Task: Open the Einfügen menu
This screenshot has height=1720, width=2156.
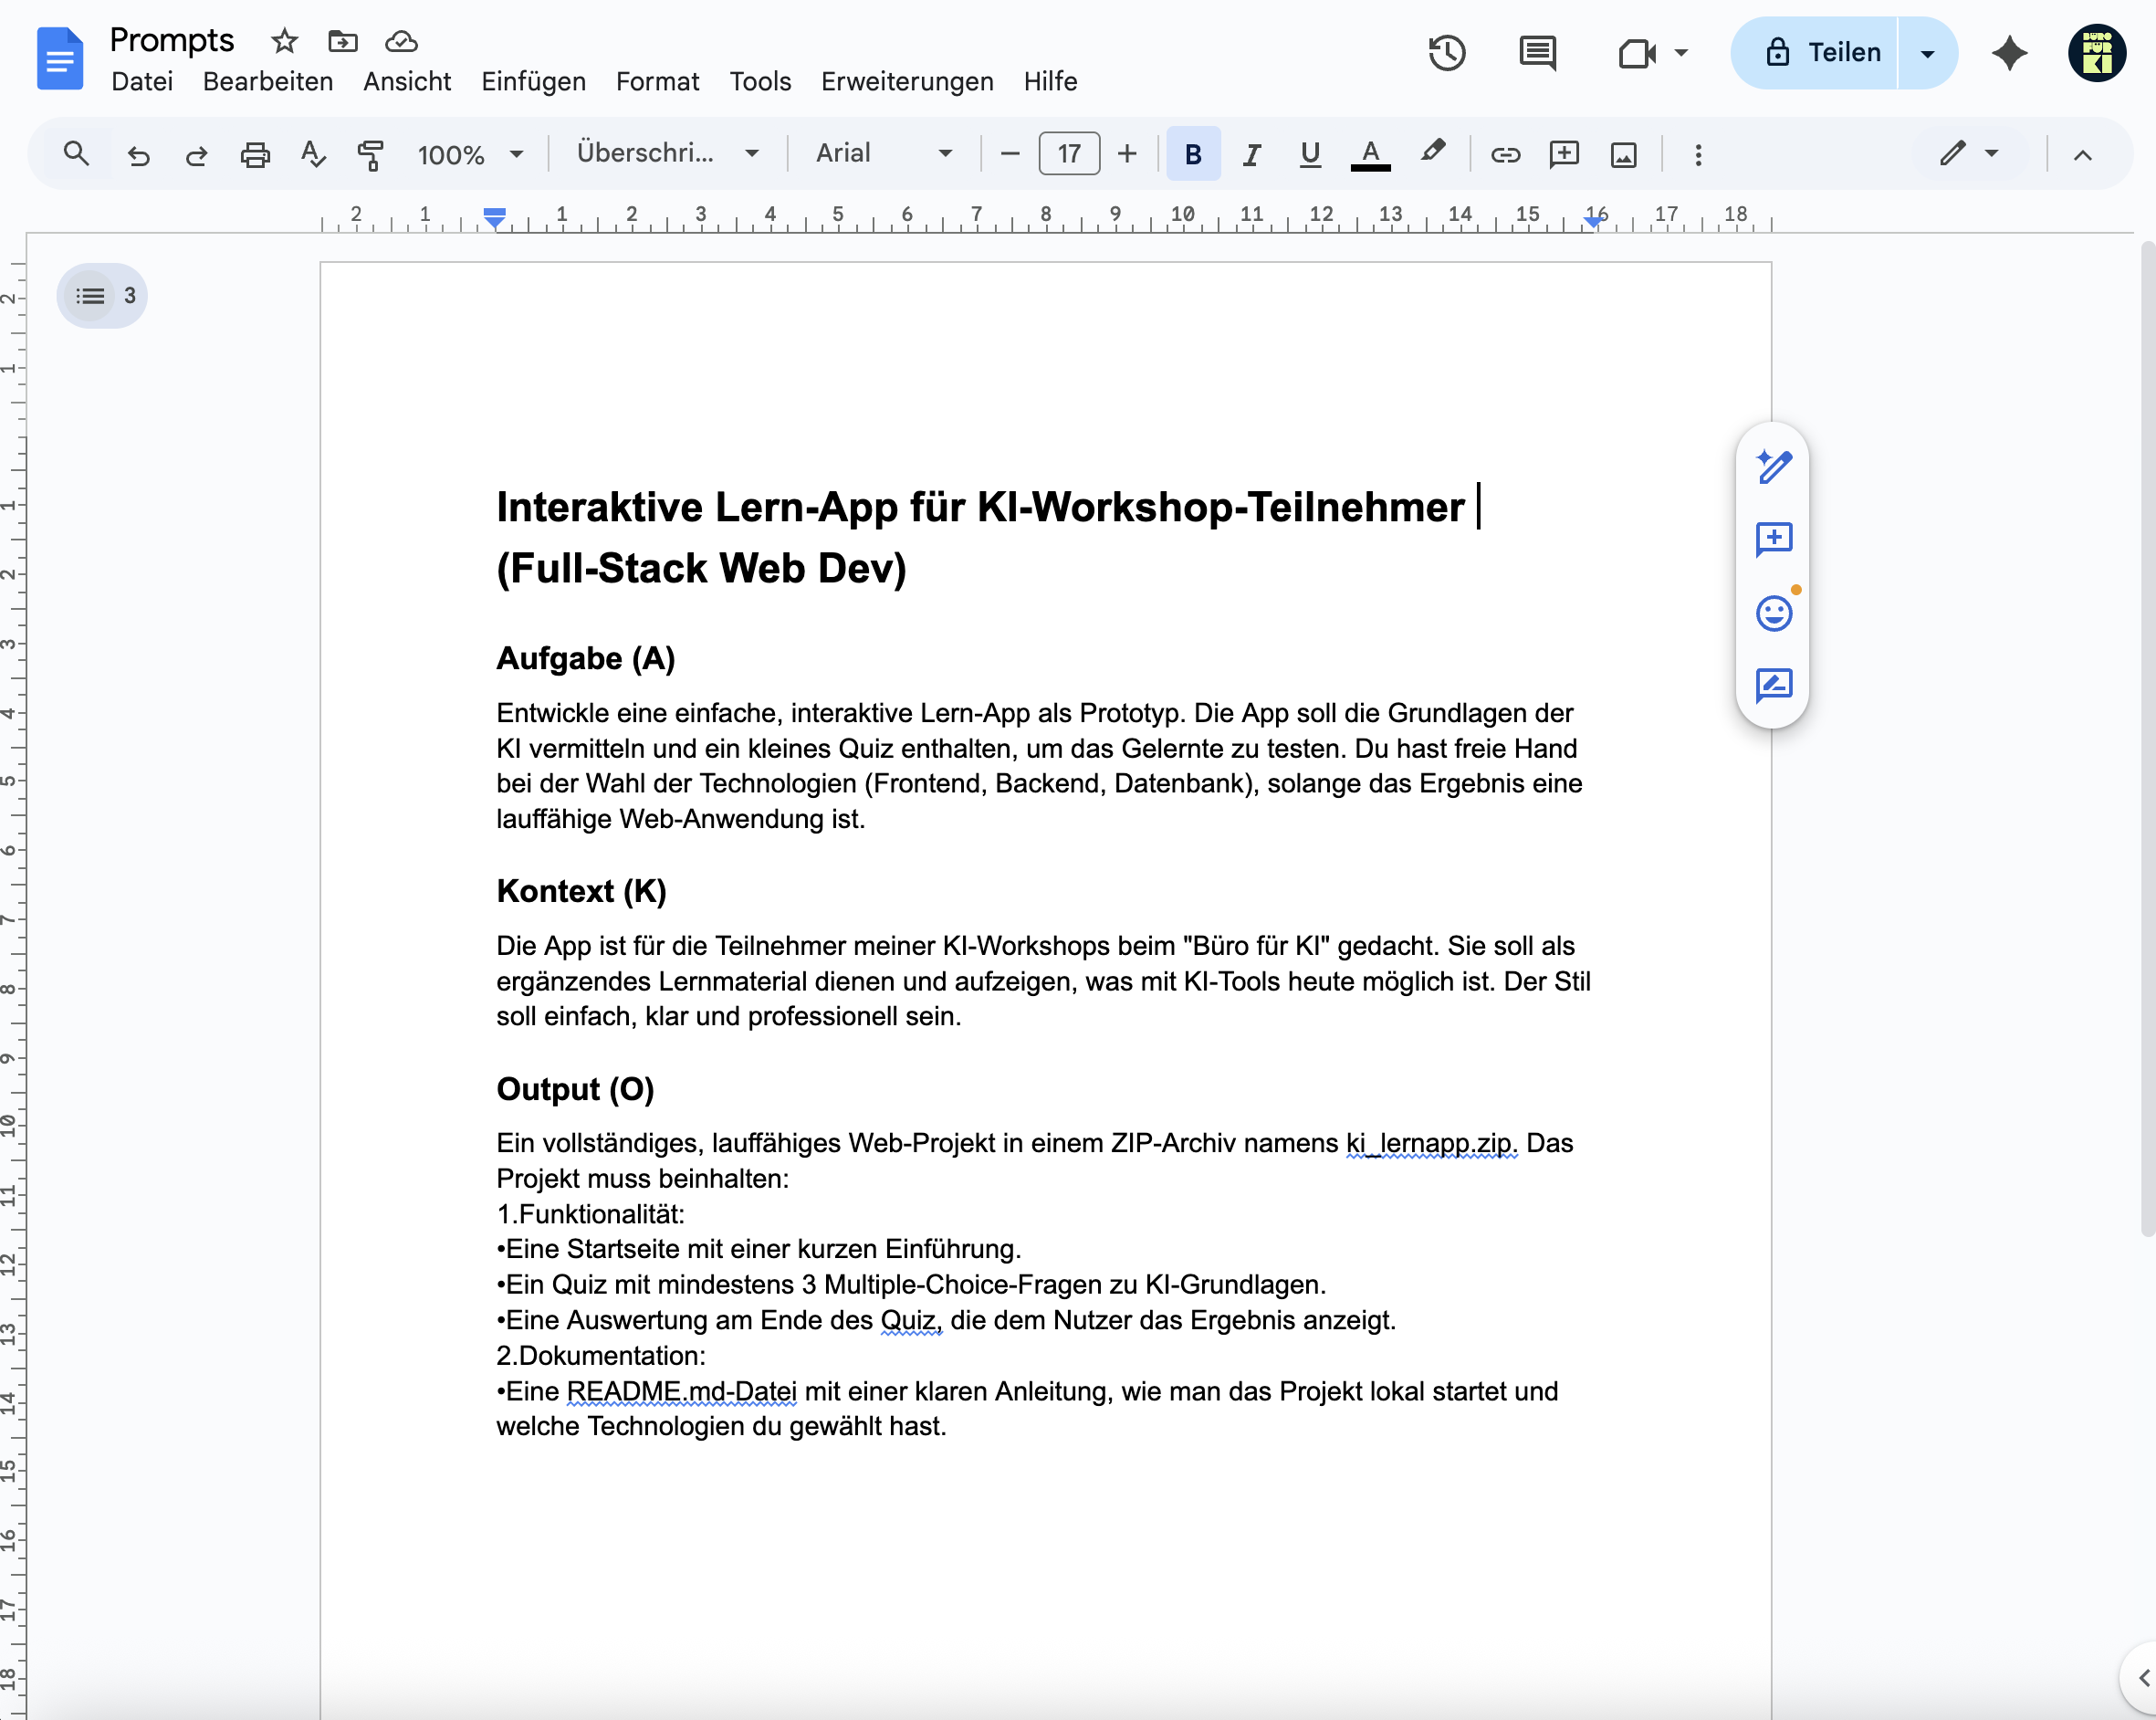Action: pyautogui.click(x=533, y=81)
